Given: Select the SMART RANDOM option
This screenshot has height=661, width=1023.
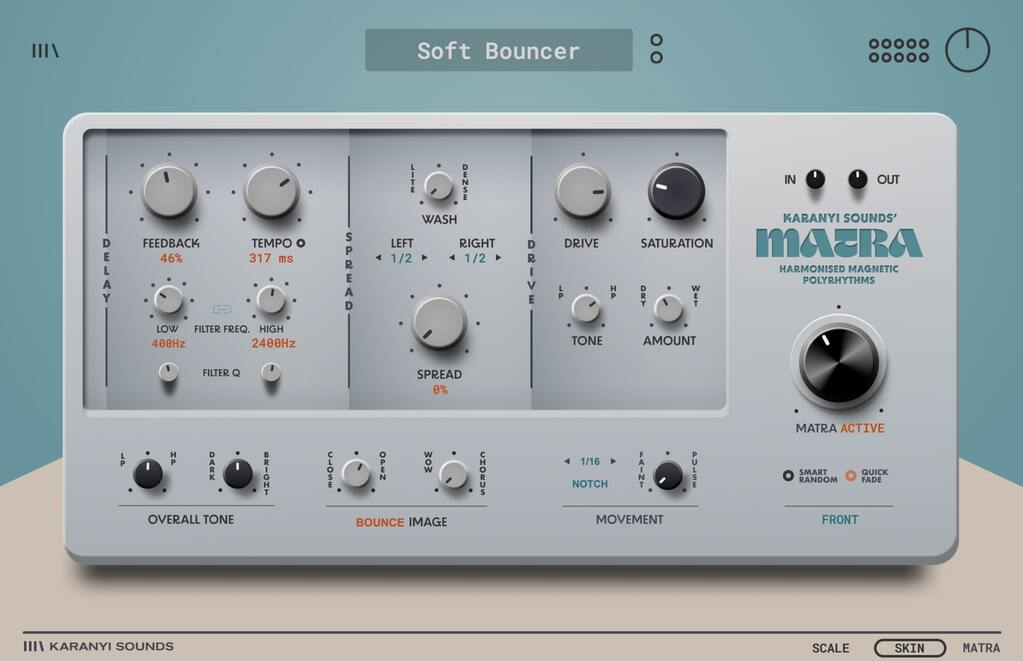Looking at the screenshot, I should (x=790, y=477).
